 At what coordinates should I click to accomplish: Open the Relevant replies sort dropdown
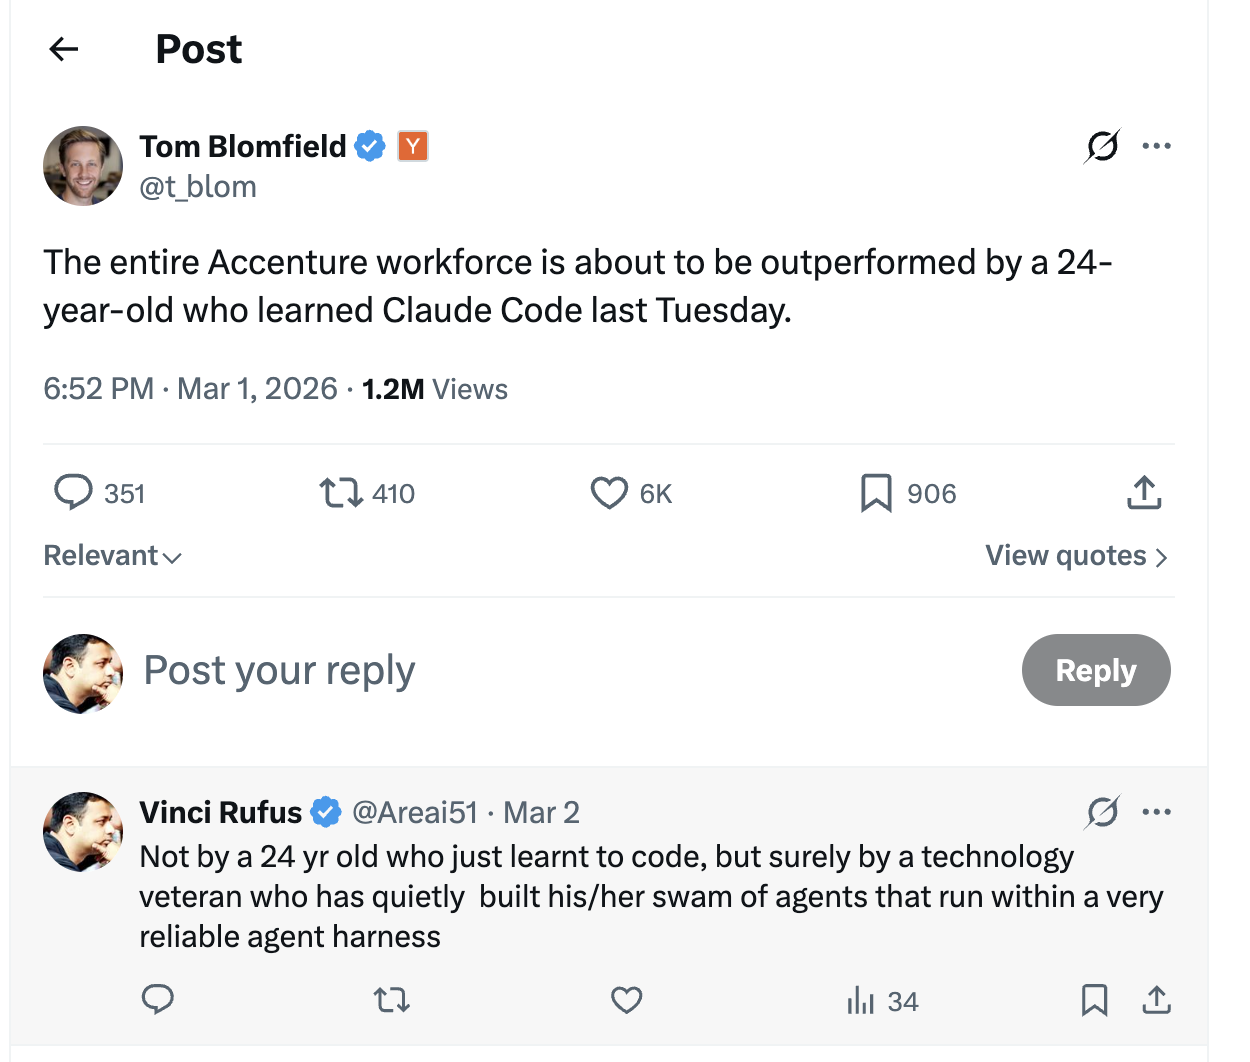click(112, 555)
